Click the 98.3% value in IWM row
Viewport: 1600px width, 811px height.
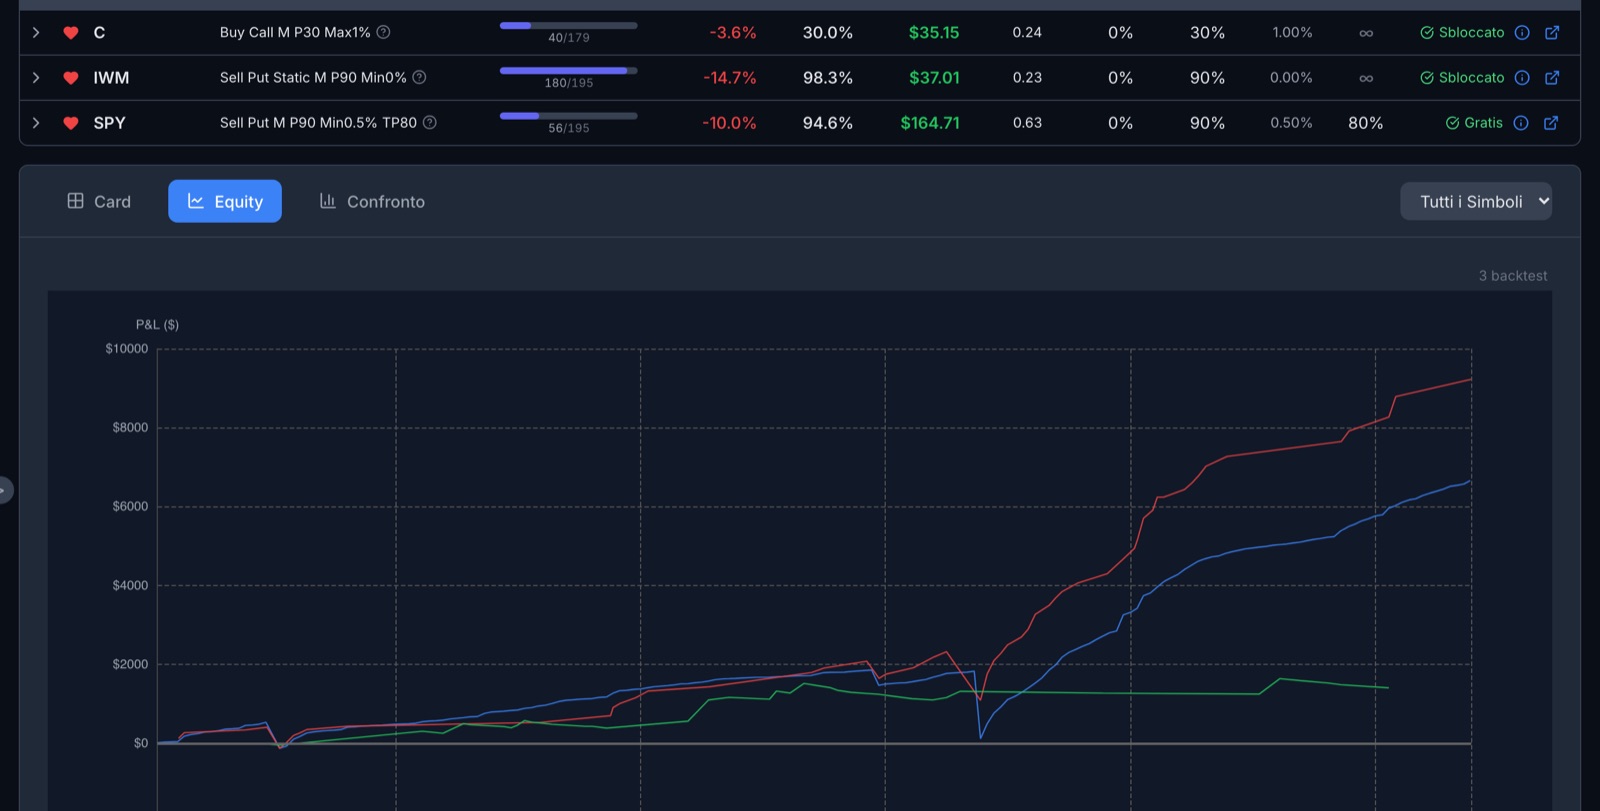tap(828, 78)
